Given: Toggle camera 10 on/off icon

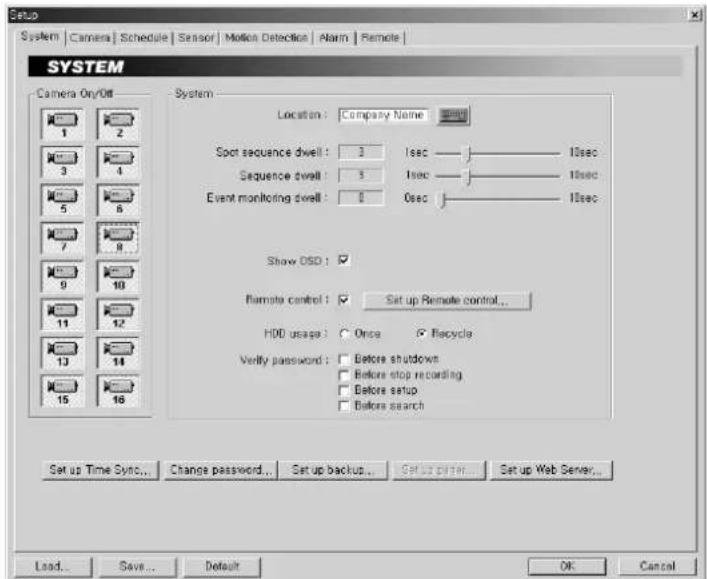Looking at the screenshot, I should [x=118, y=276].
